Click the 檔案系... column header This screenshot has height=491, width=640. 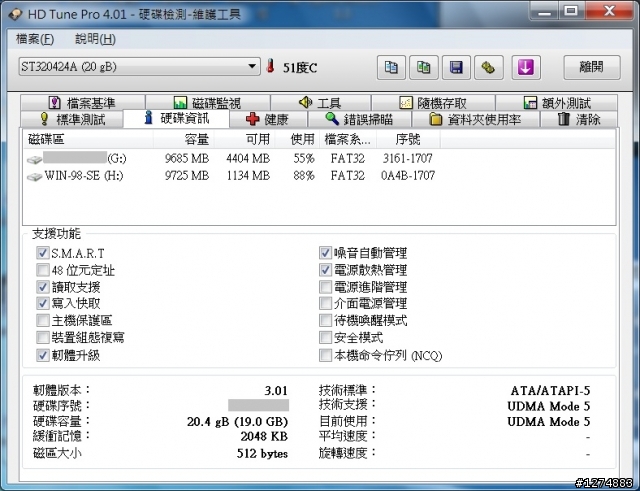[348, 140]
